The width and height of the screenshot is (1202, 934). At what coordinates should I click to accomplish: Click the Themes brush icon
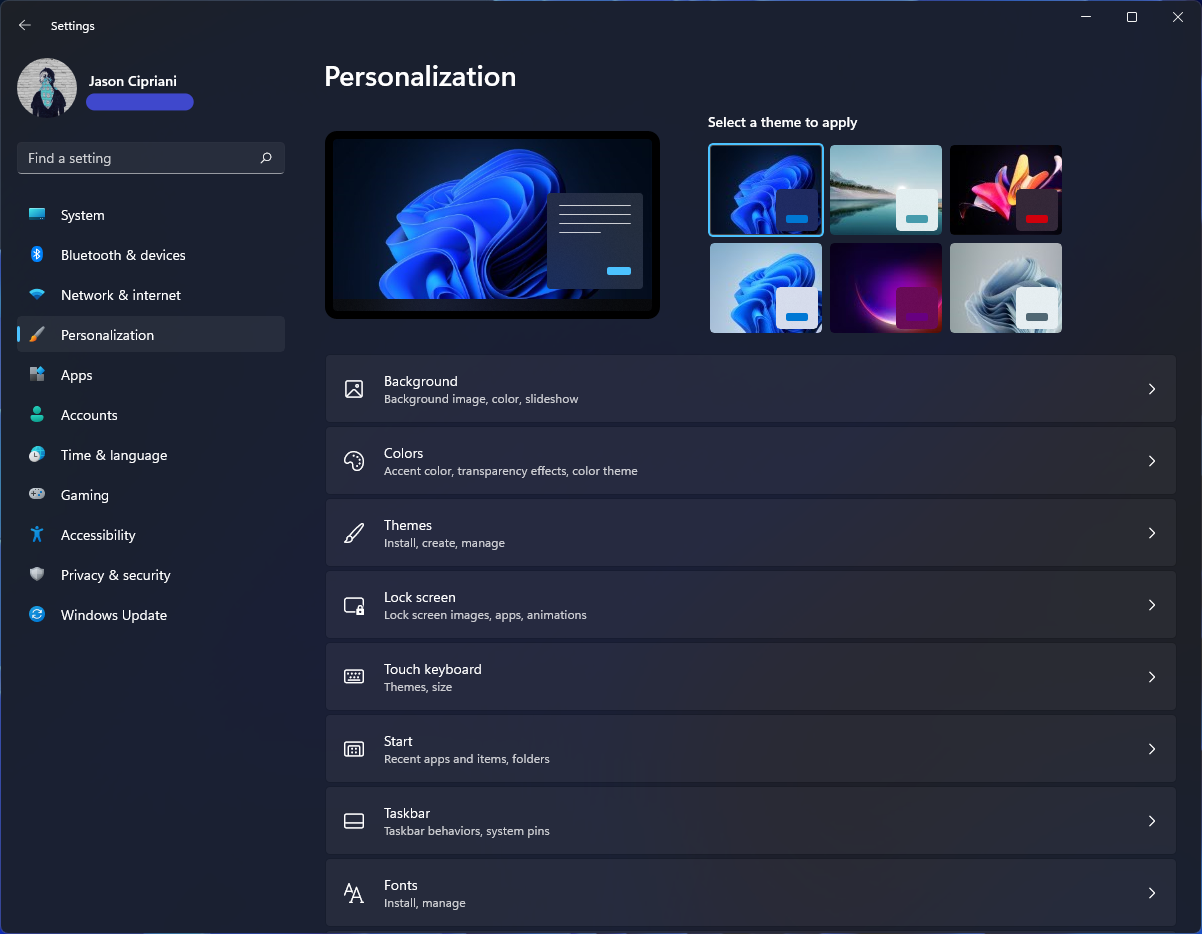[x=354, y=533]
